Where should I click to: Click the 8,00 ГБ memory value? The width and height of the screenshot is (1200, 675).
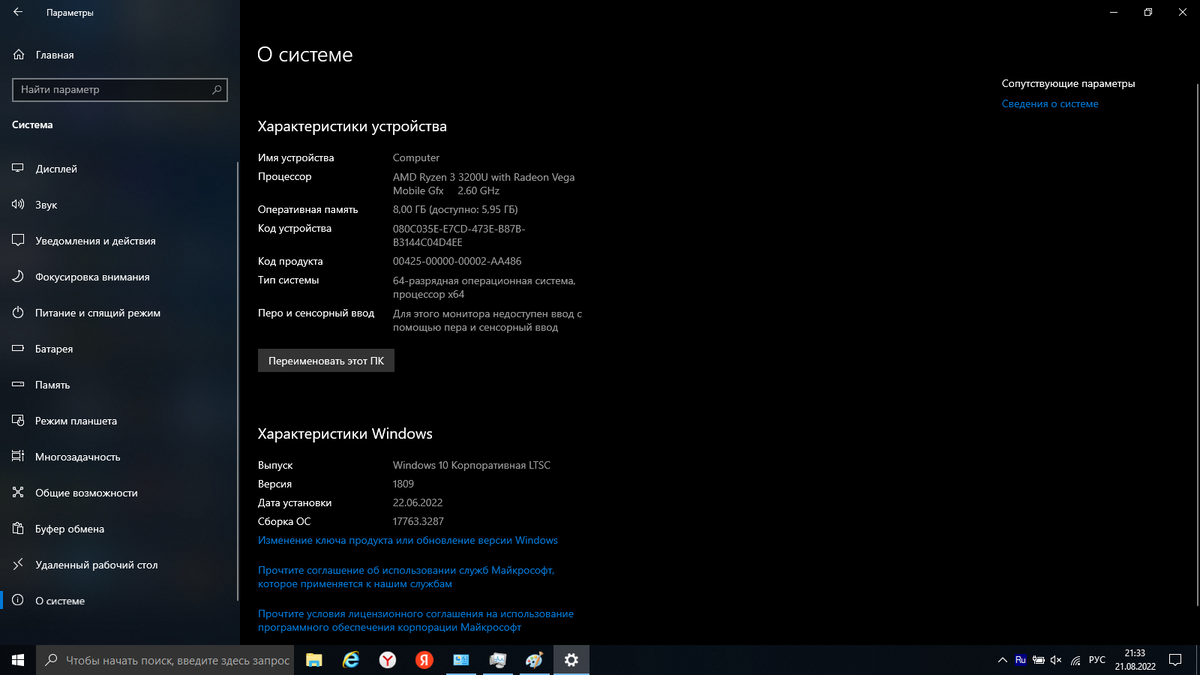point(455,210)
